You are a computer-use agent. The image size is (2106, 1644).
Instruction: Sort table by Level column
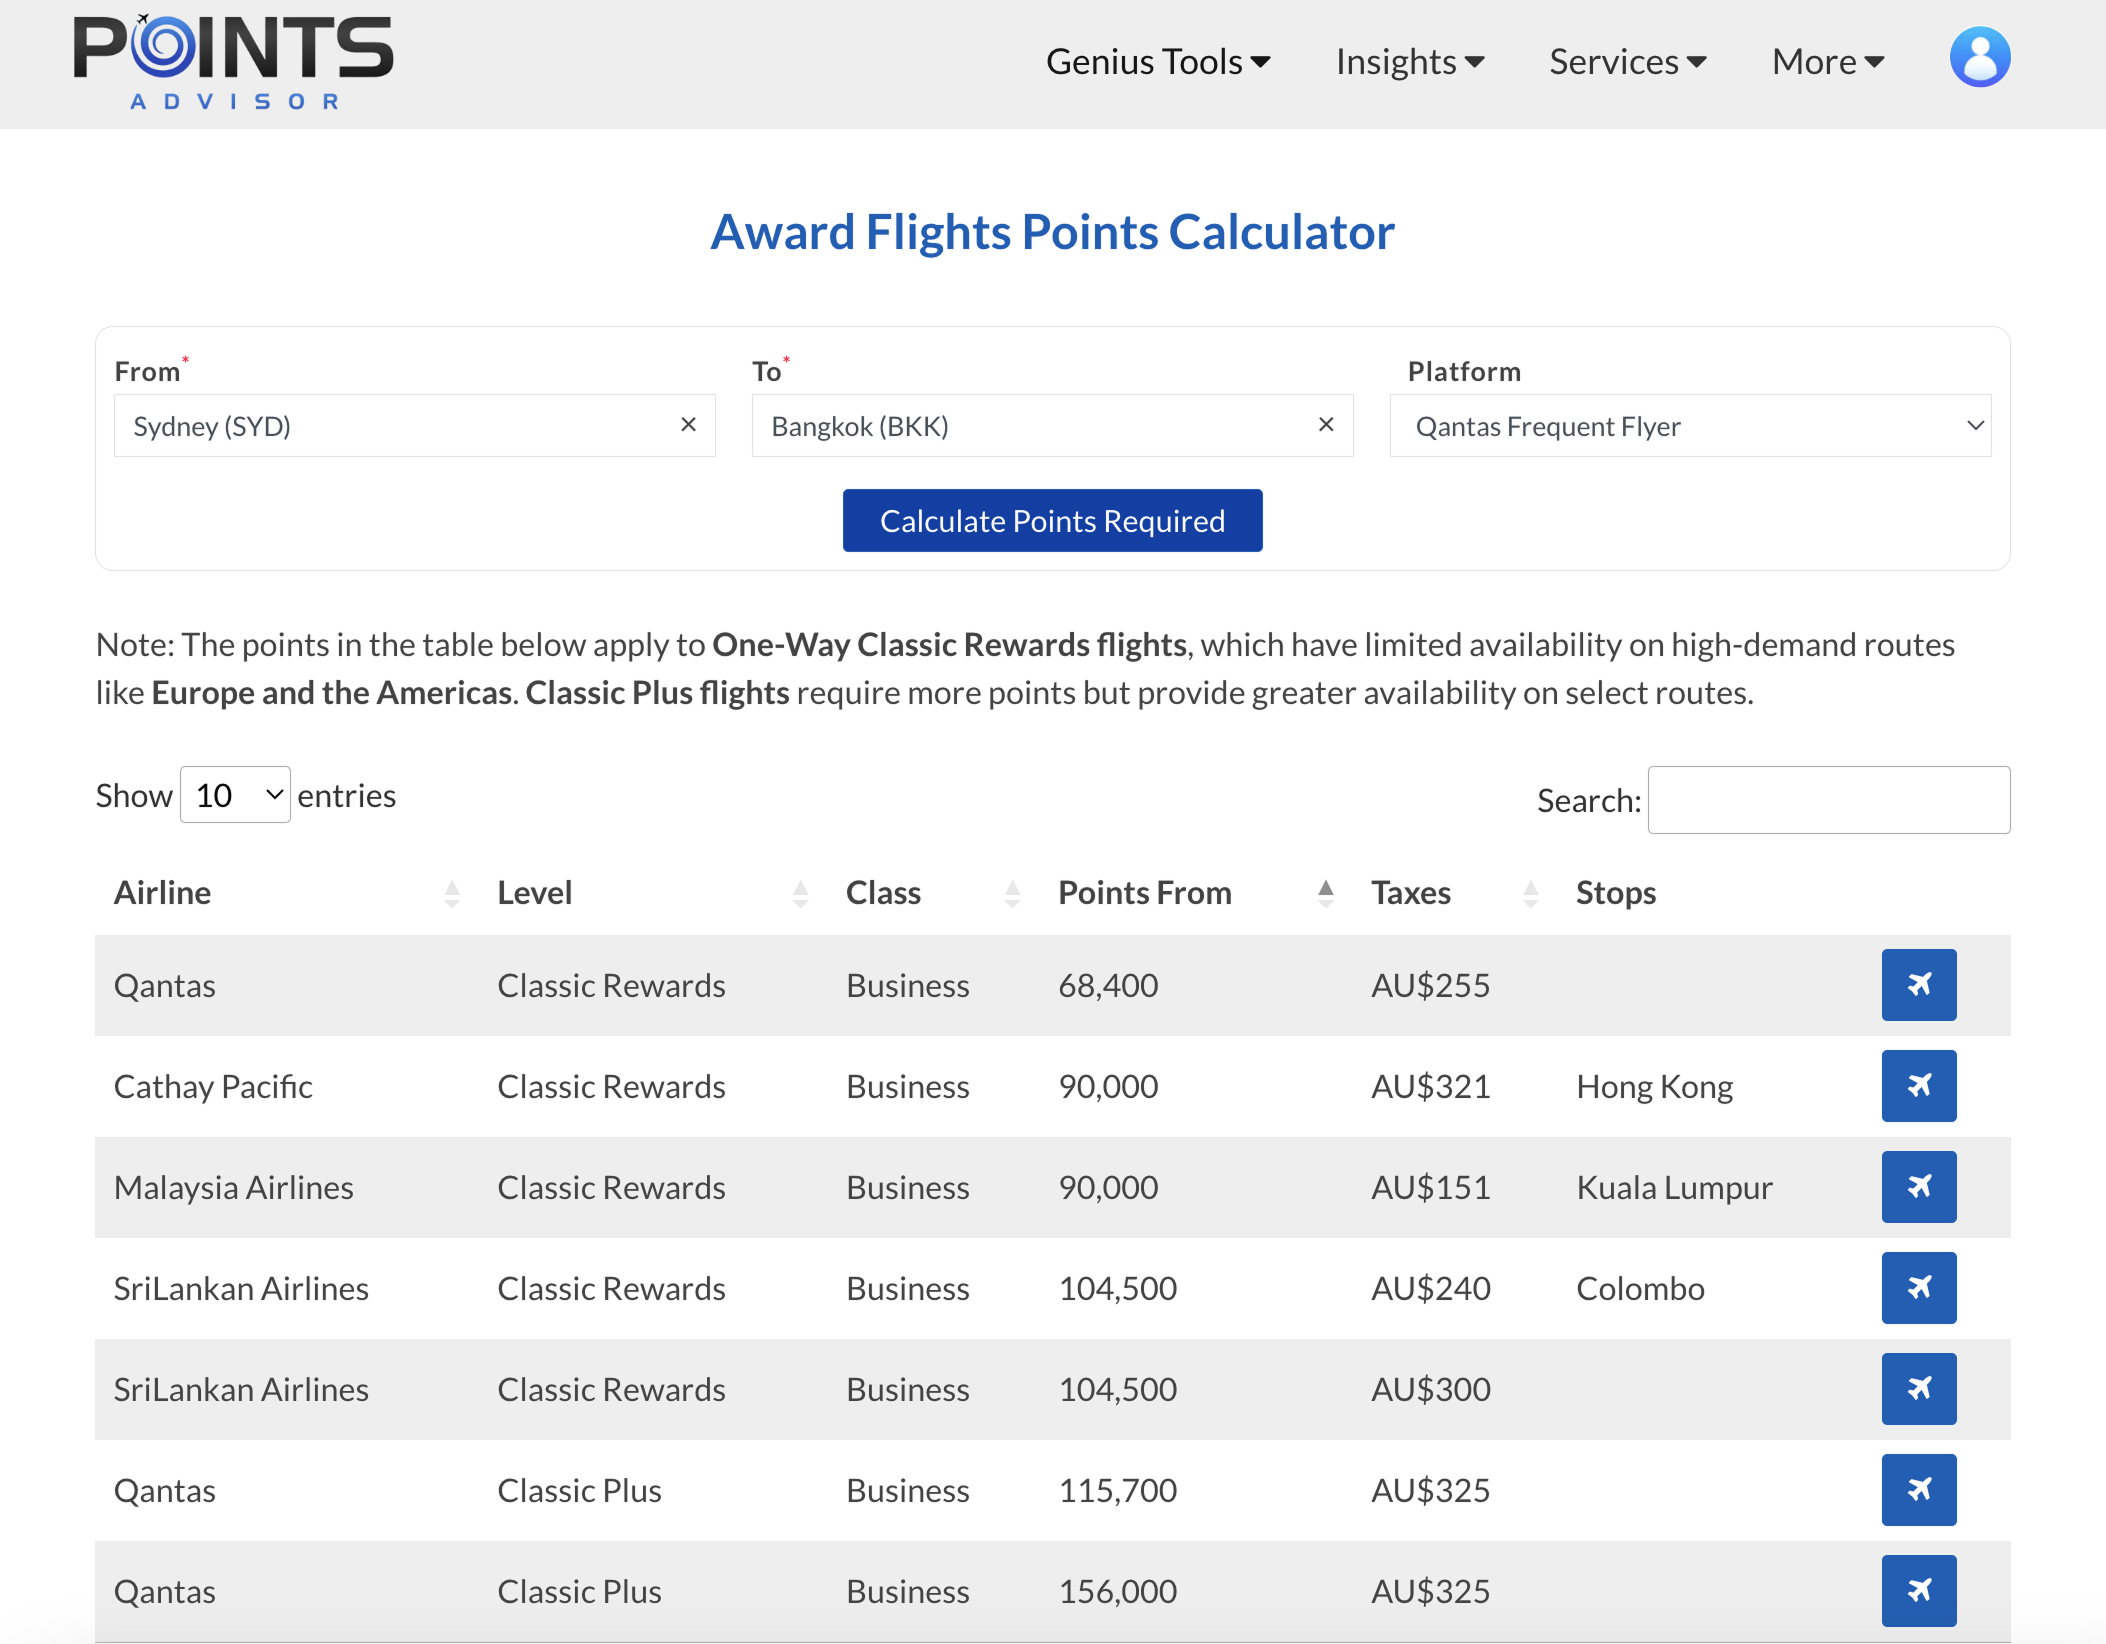click(x=654, y=893)
